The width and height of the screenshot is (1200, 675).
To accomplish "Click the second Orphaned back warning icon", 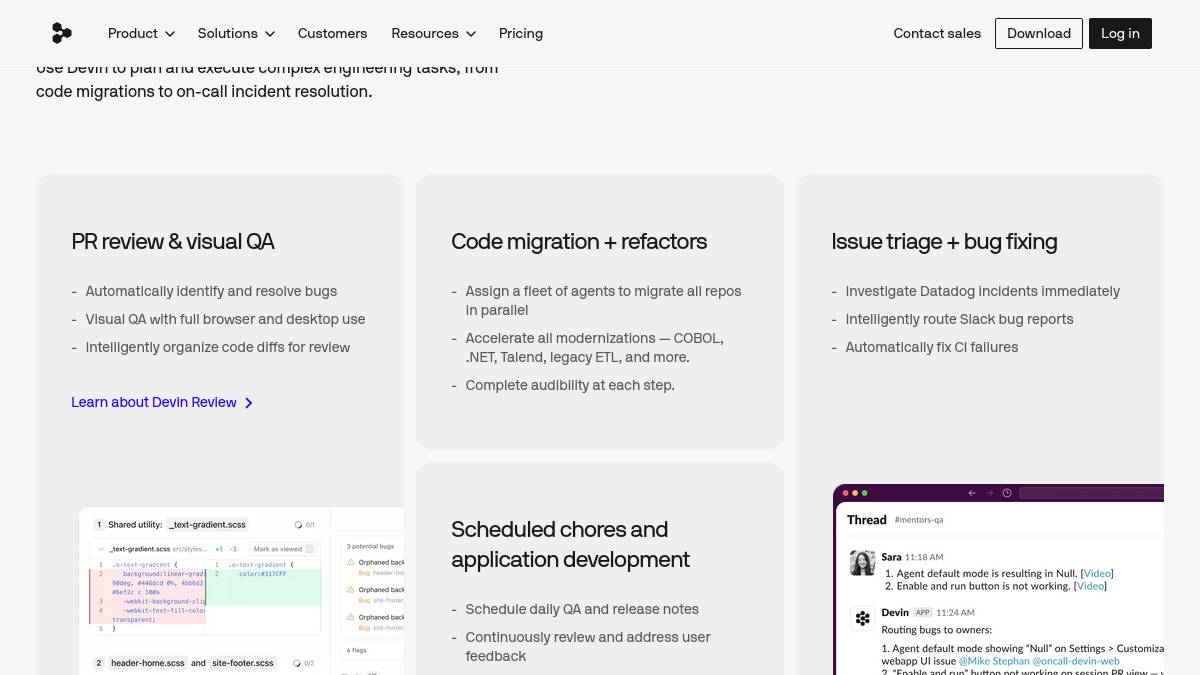I will pyautogui.click(x=350, y=590).
